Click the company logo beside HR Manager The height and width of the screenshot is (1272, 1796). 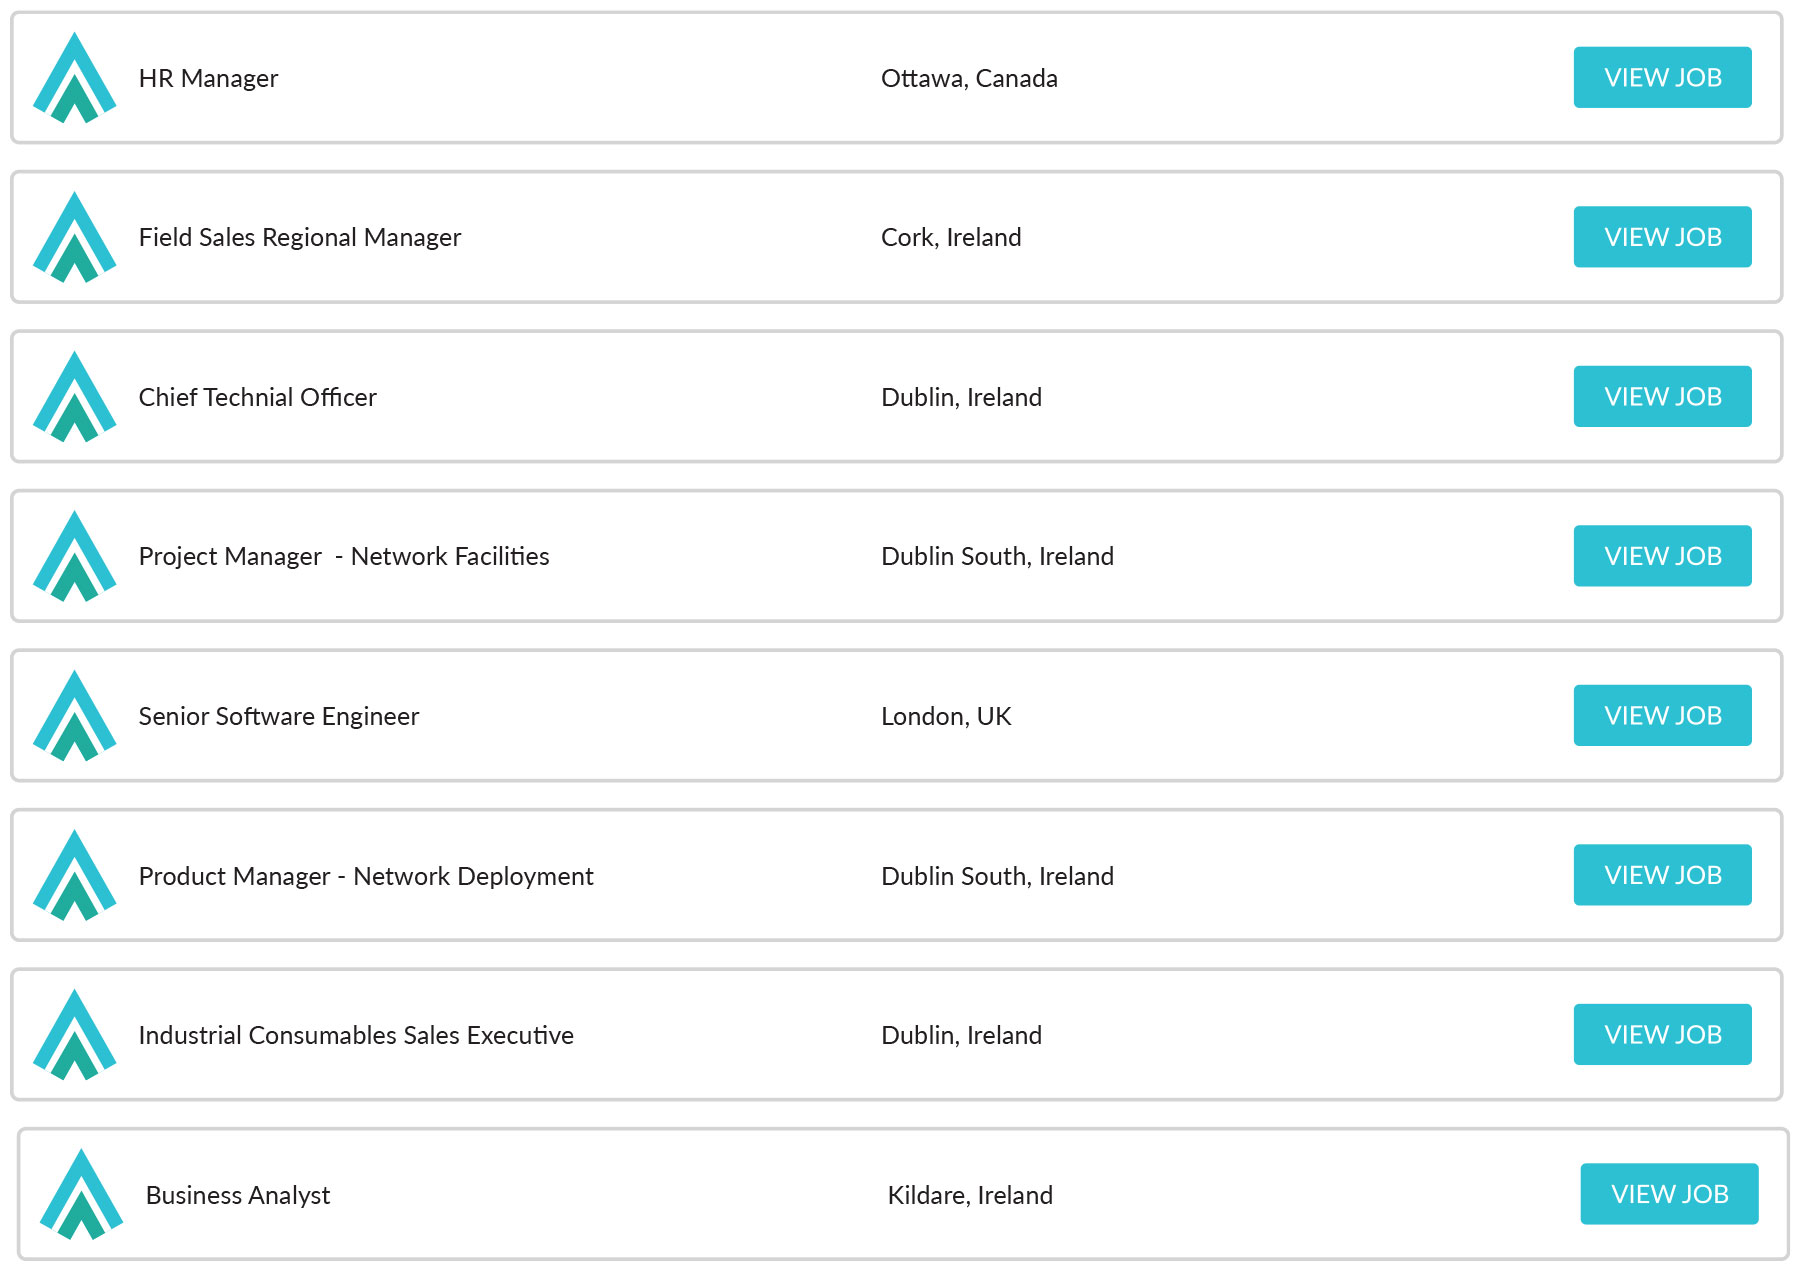pyautogui.click(x=76, y=78)
